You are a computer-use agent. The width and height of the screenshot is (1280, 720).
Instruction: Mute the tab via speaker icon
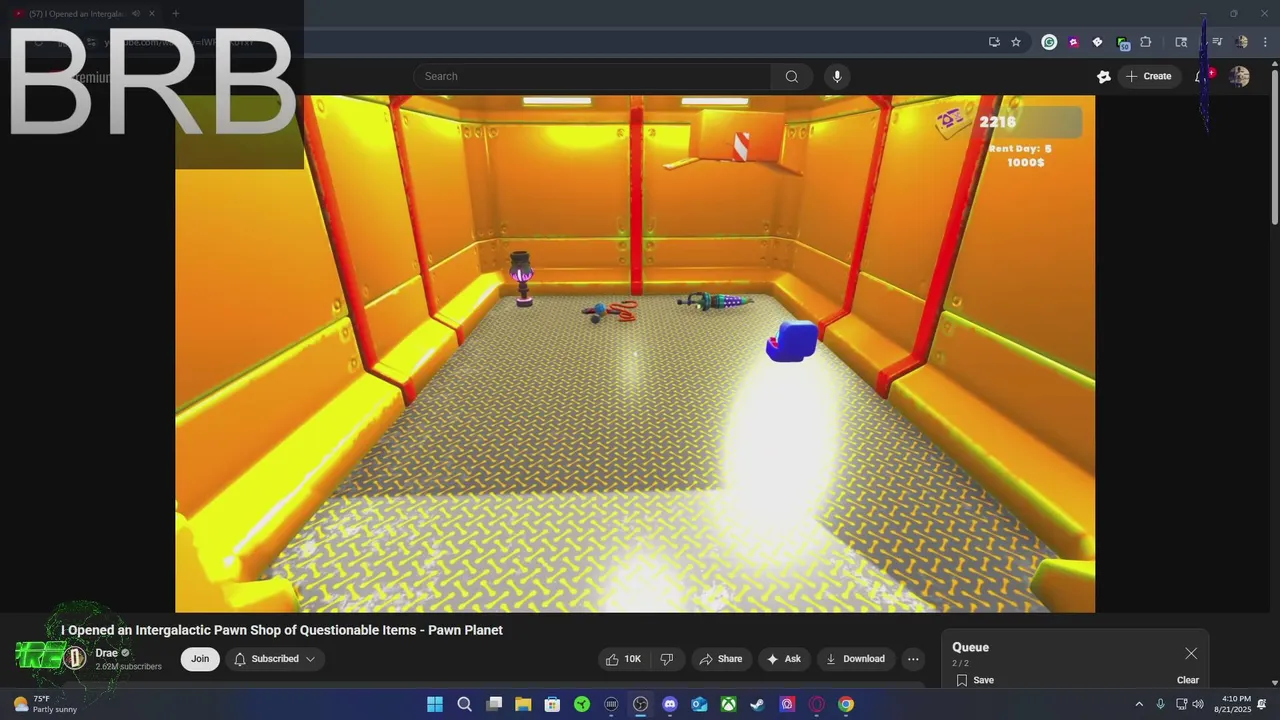click(136, 13)
